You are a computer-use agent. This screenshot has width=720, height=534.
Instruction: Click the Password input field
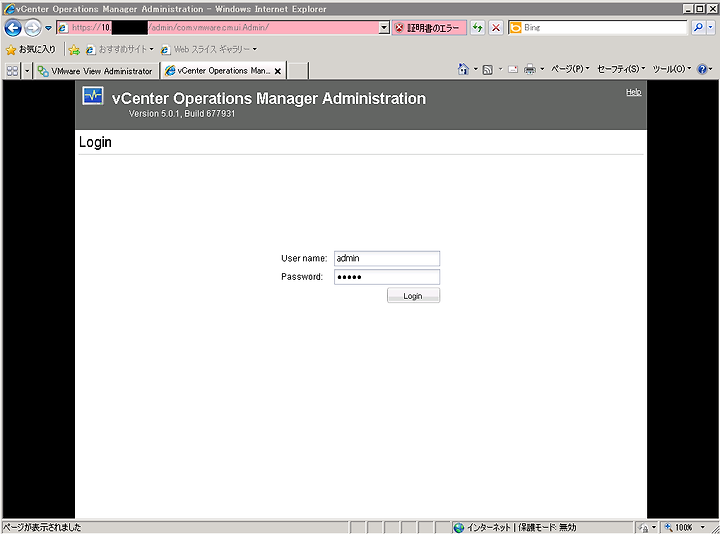click(387, 277)
